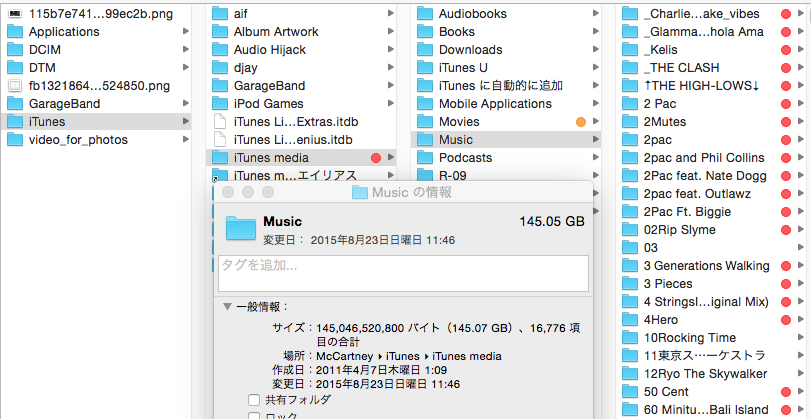
Task: Click the Mobile Applications folder icon
Action: tap(425, 104)
